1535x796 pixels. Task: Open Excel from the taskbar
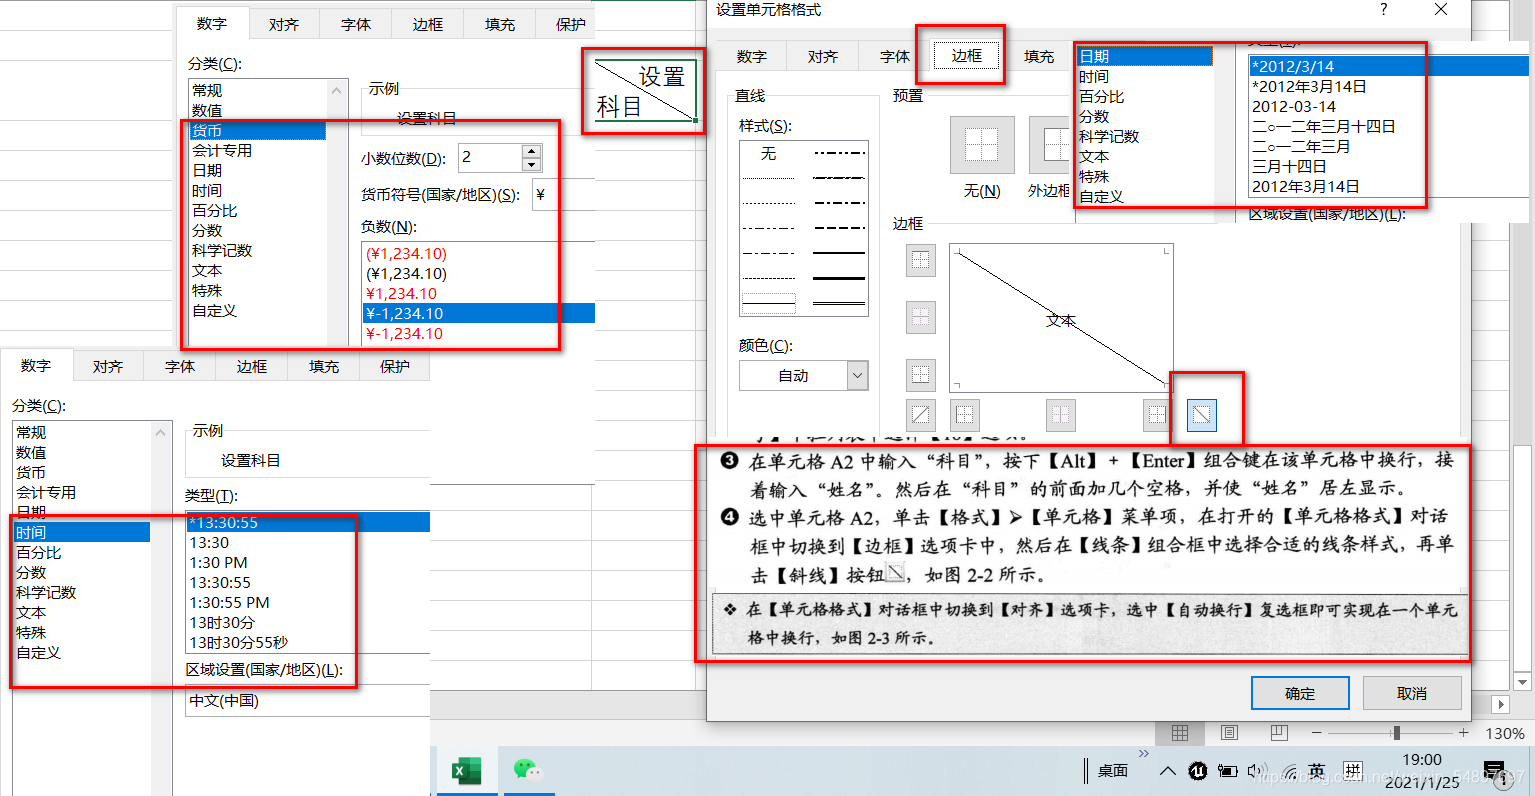[466, 771]
